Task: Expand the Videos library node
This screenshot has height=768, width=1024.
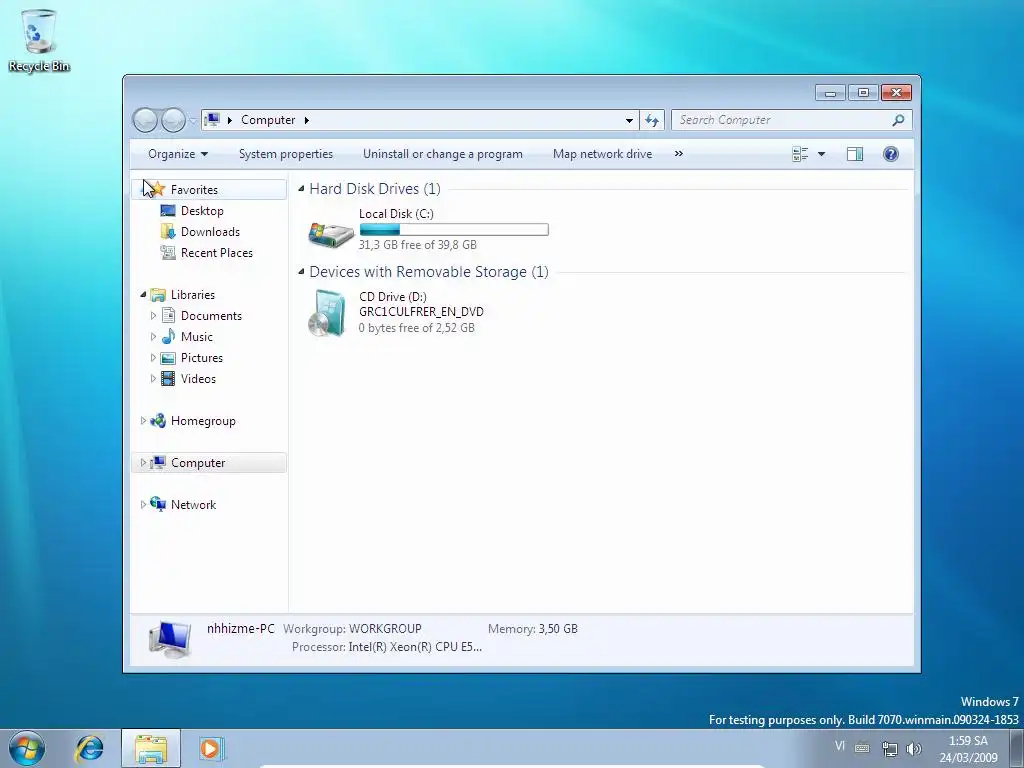Action: pos(153,379)
